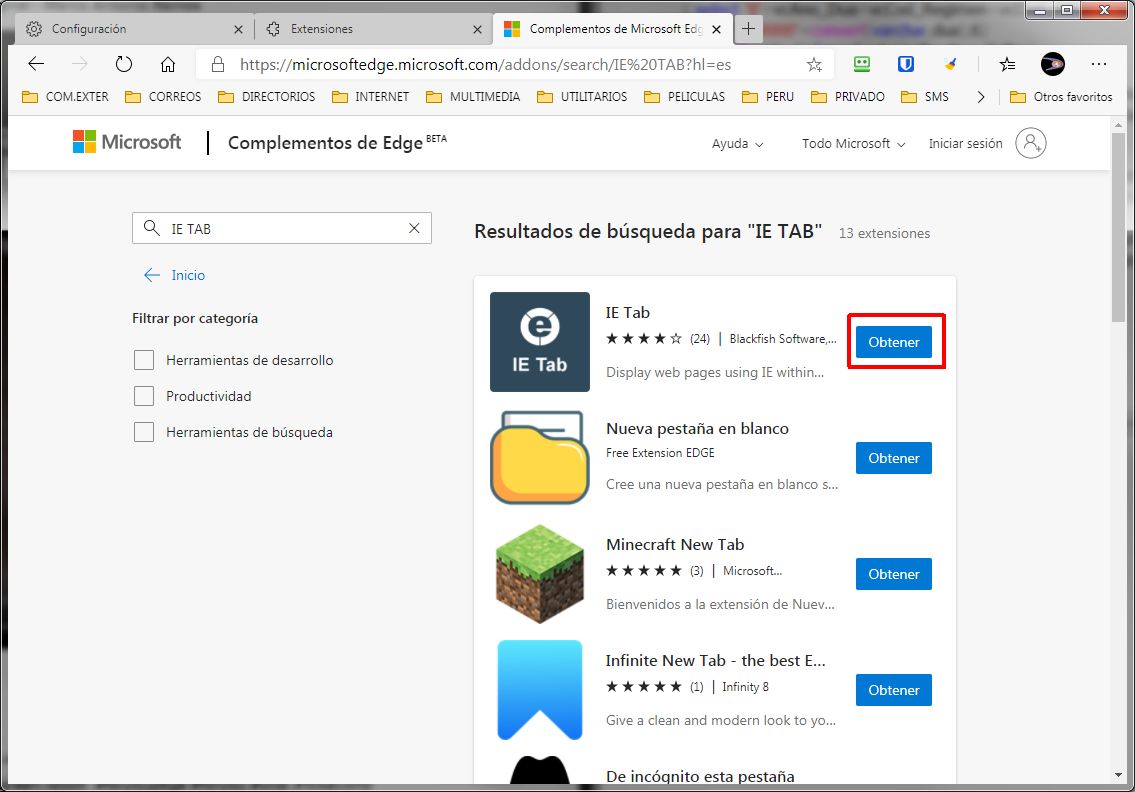Viewport: 1135px width, 792px height.
Task: Click Obtener for Minecraft New Tab
Action: (x=894, y=573)
